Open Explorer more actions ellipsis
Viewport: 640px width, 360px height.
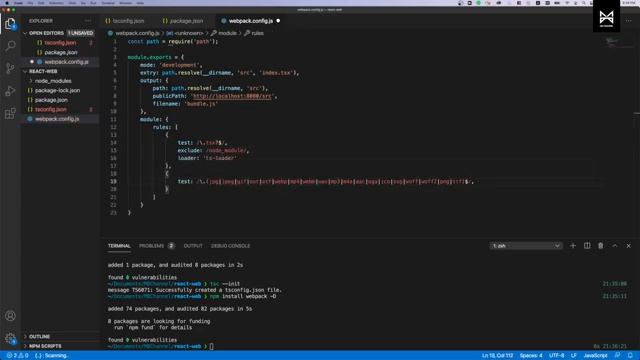pos(88,20)
